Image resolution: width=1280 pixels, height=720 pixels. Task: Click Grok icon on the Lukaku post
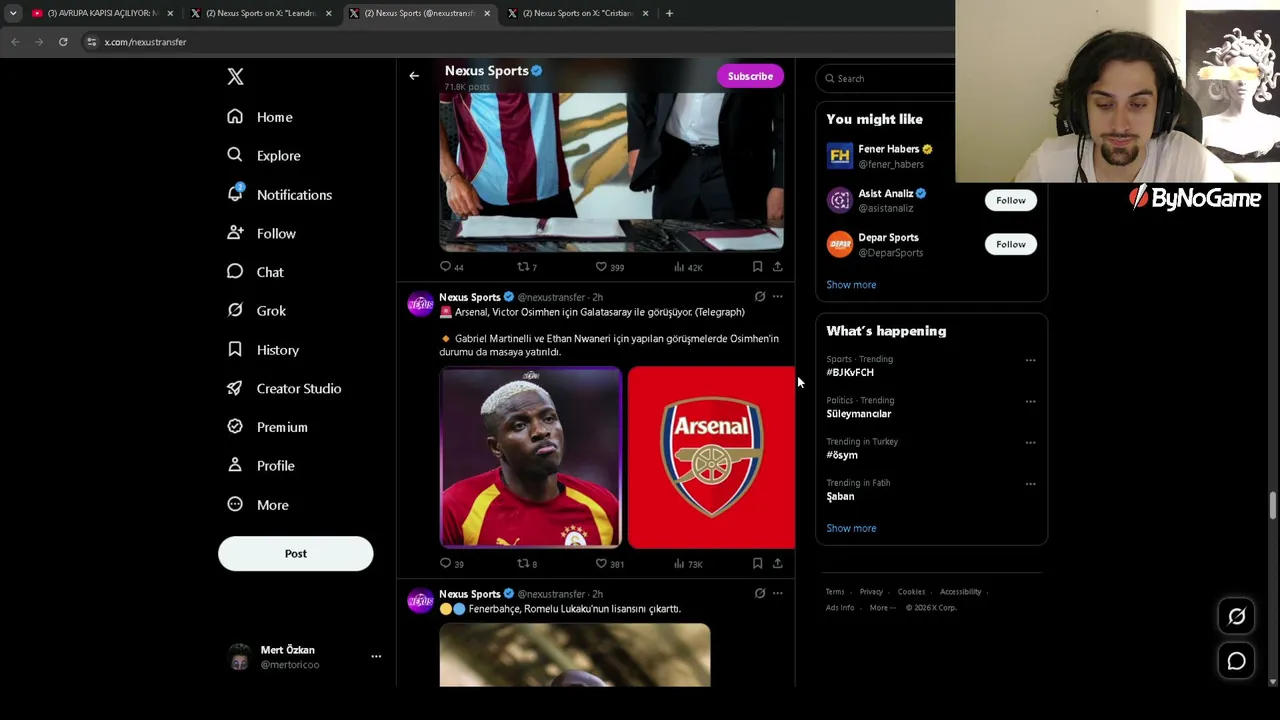[760, 594]
